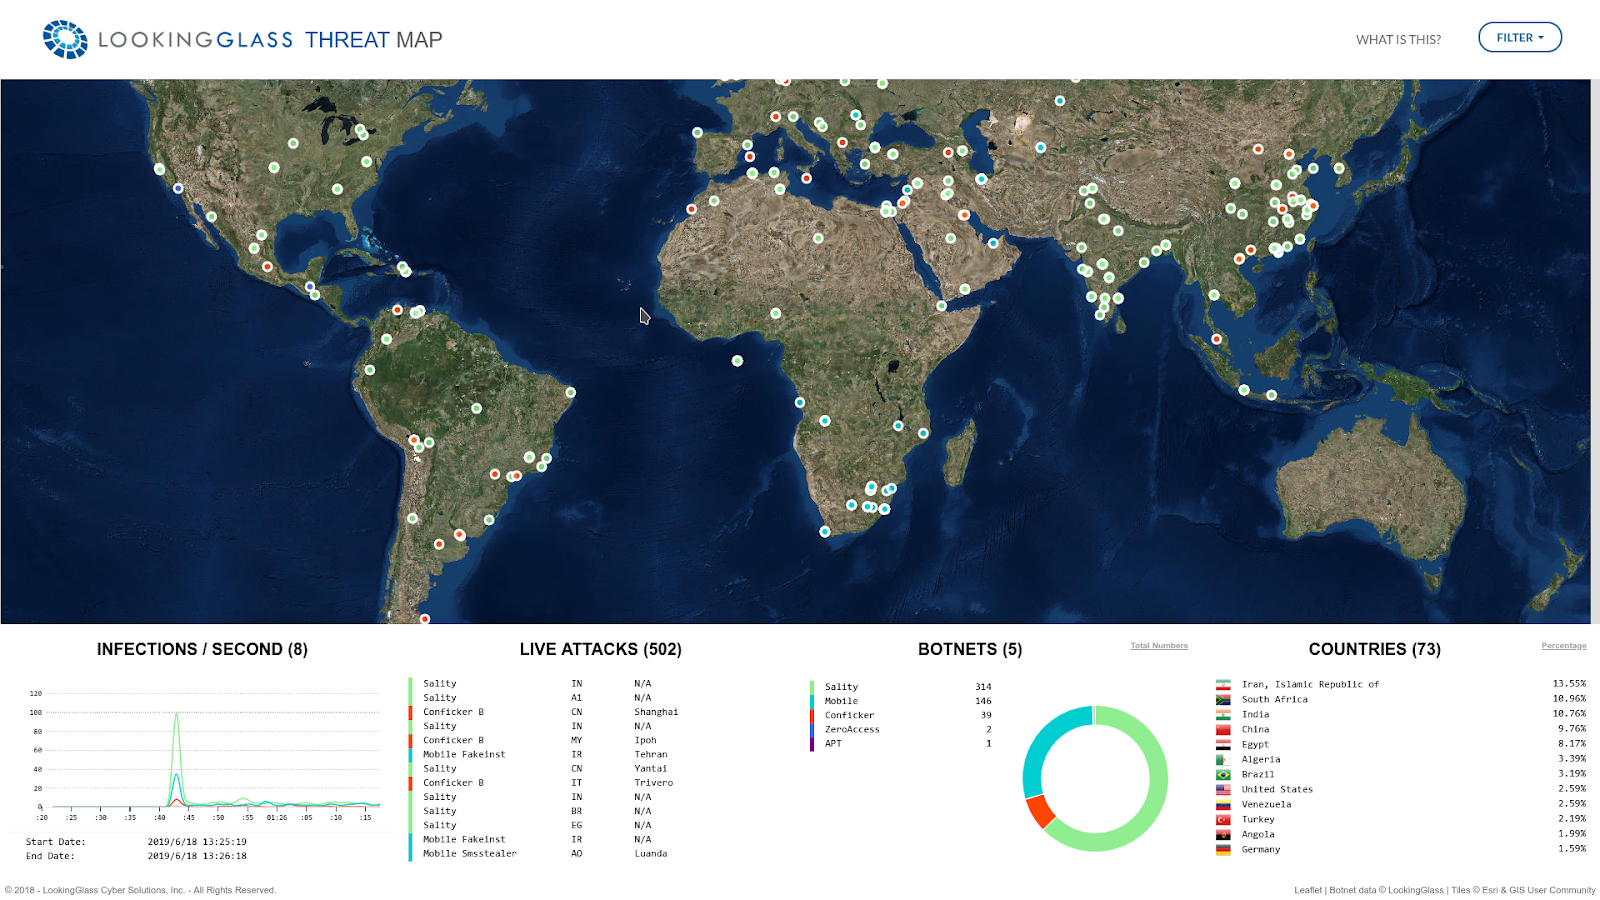This screenshot has width=1600, height=900.
Task: Click the infection spike on the graph
Action: click(176, 715)
